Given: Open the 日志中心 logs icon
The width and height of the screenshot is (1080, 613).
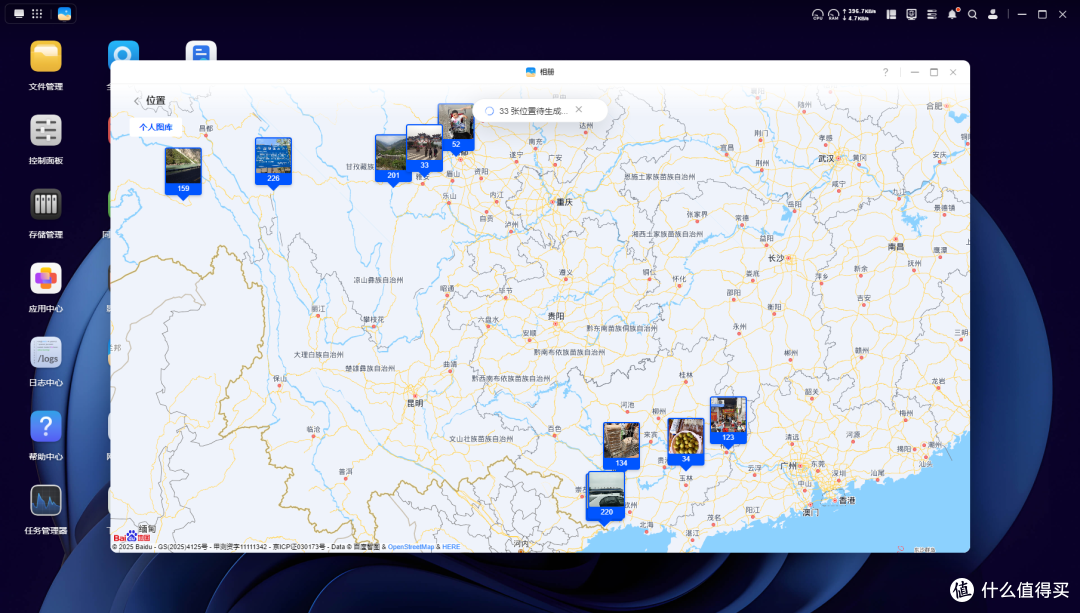Looking at the screenshot, I should point(45,353).
